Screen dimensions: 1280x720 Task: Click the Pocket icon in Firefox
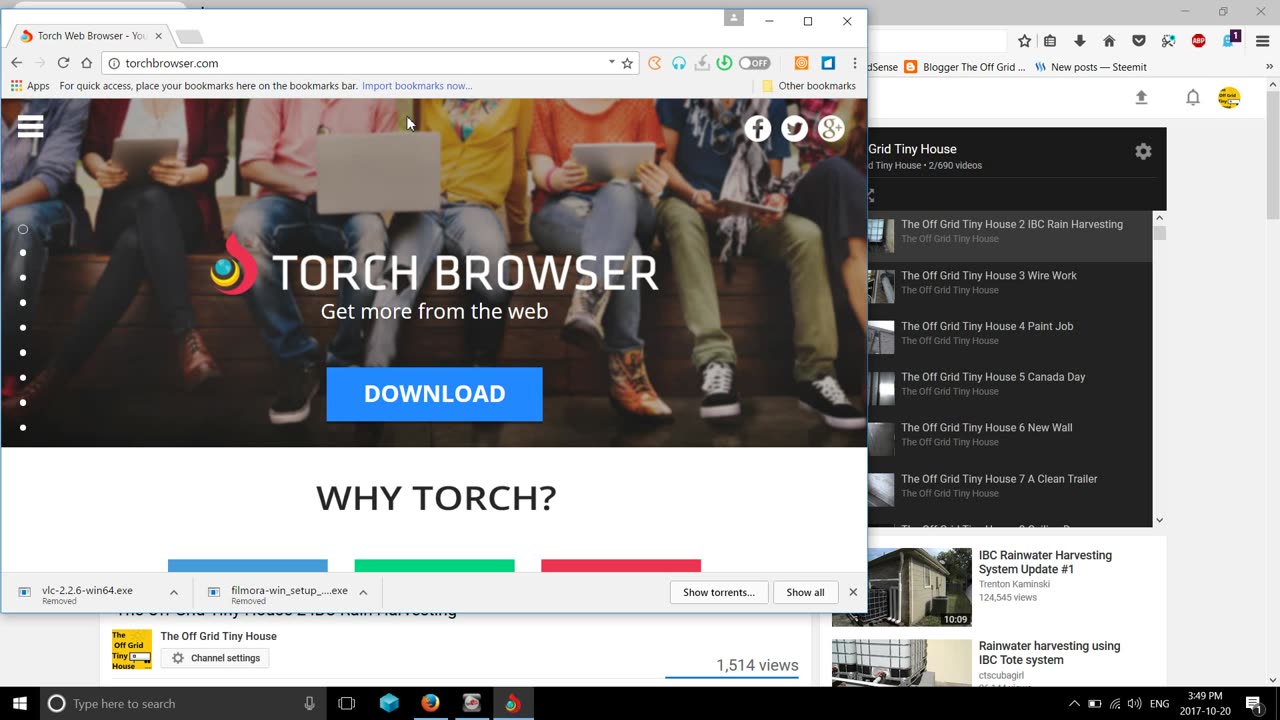click(1139, 41)
